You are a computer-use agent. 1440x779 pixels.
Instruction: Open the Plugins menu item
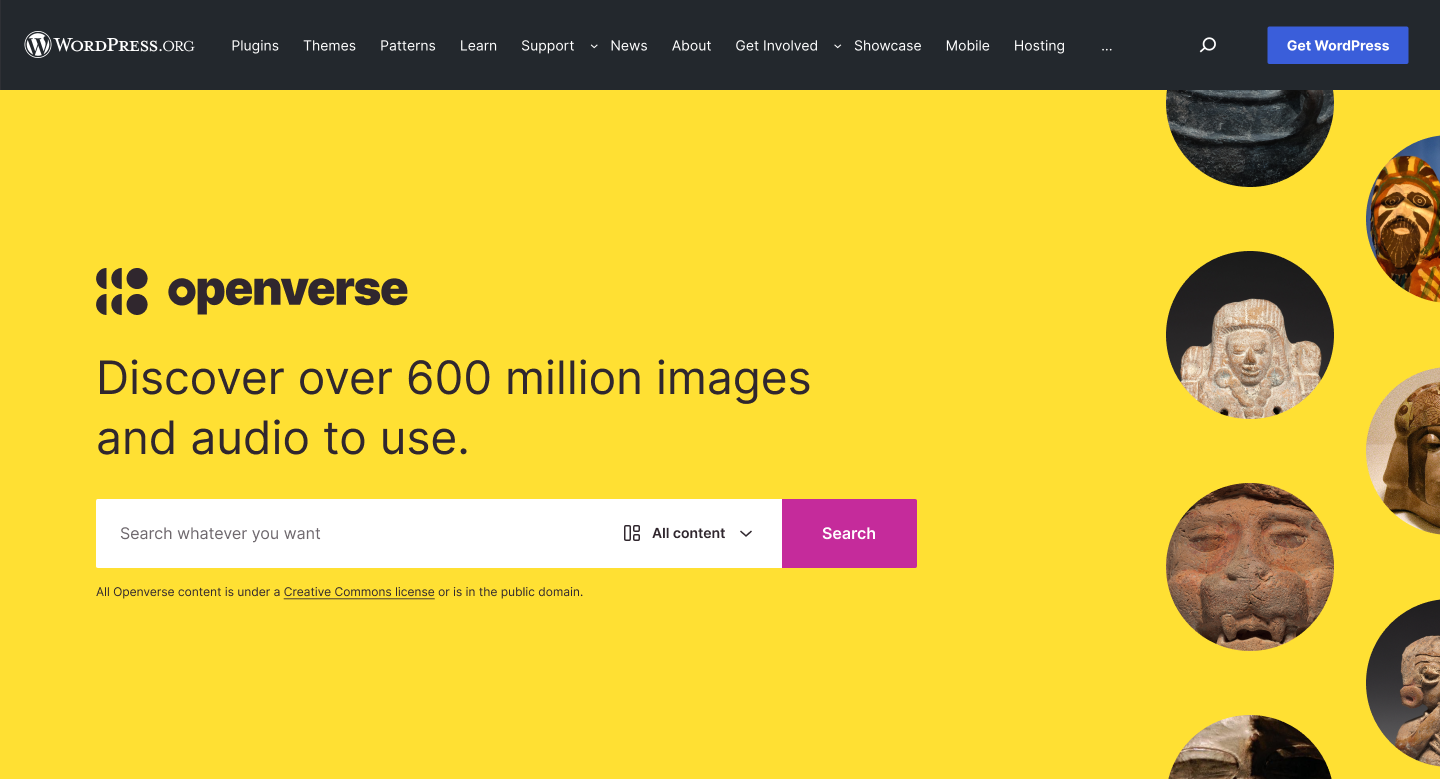(255, 45)
